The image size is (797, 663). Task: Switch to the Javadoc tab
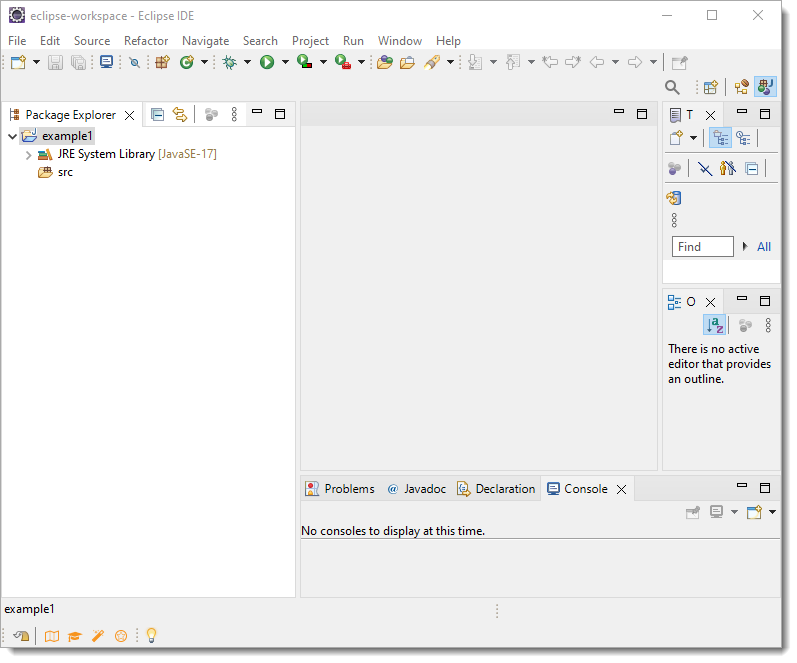(x=417, y=489)
